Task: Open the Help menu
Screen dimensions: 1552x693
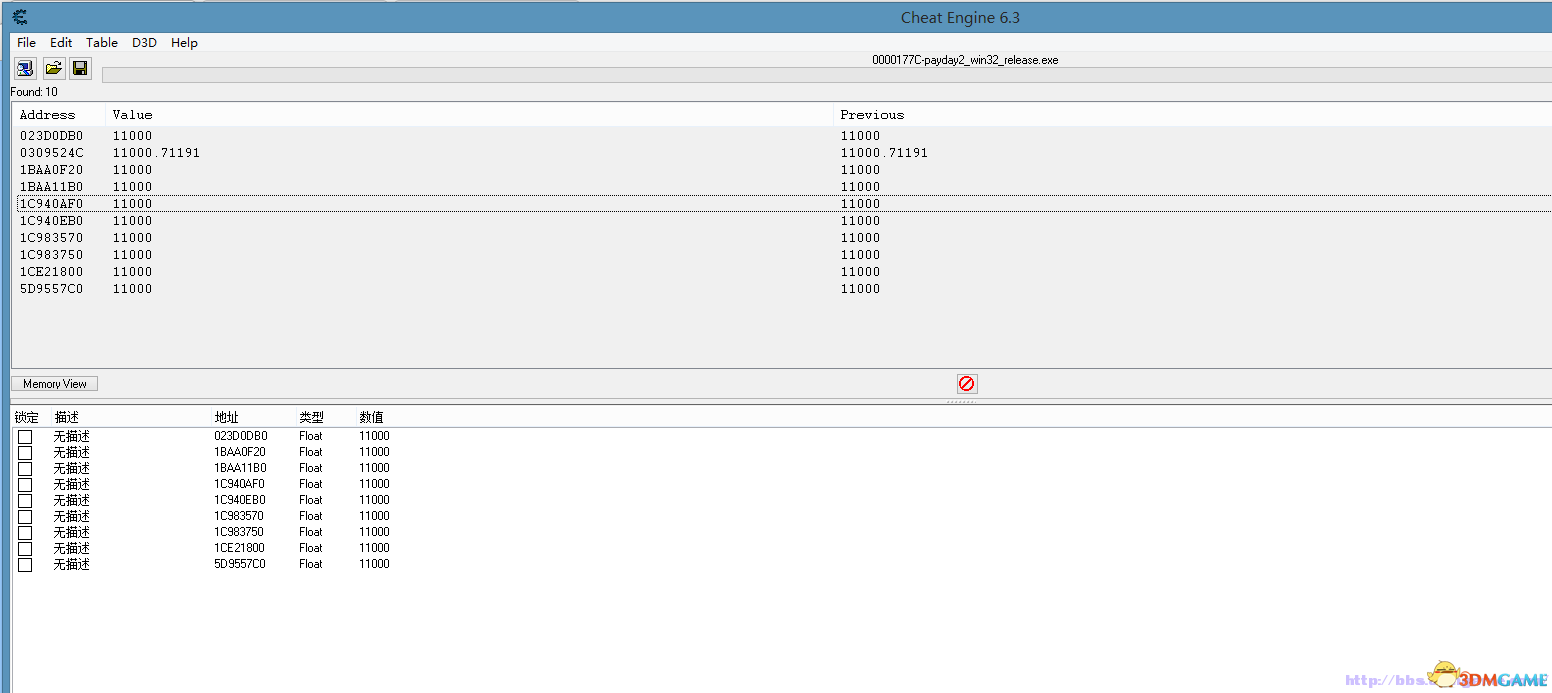Action: tap(184, 43)
